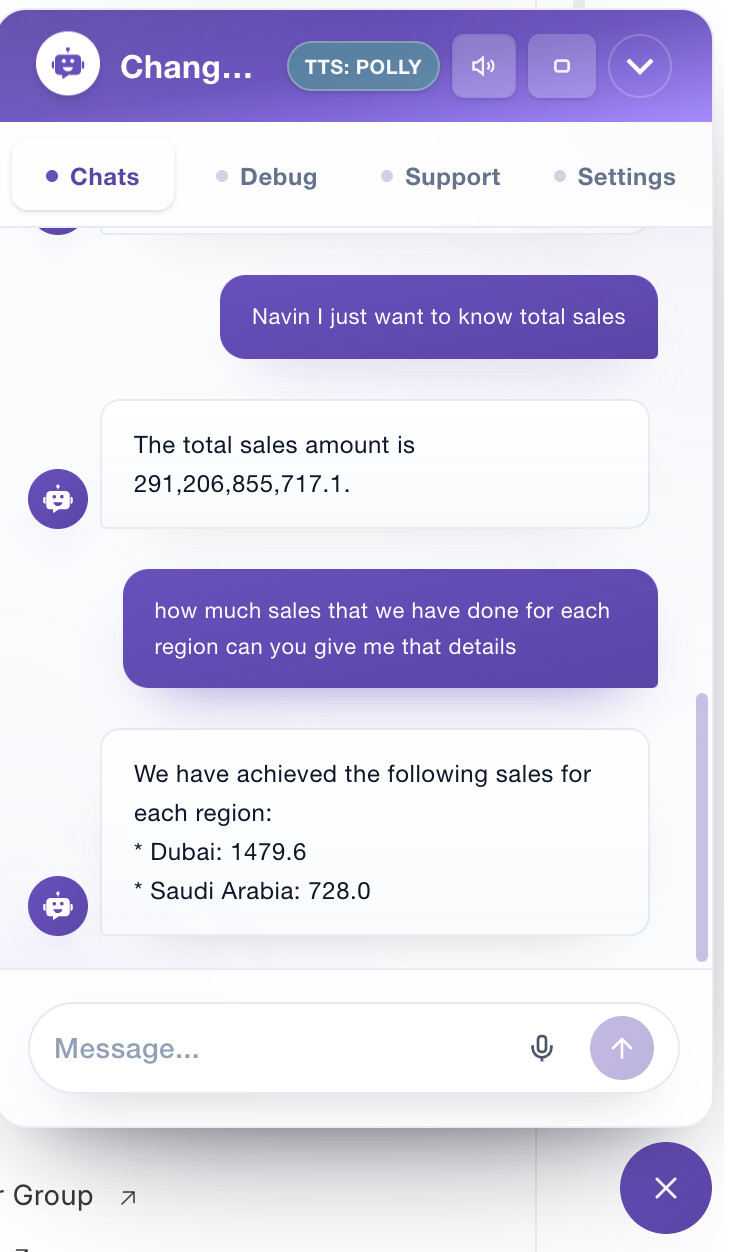The height and width of the screenshot is (1252, 746).
Task: Click the bot avatar beside the total sales reply
Action: (58, 498)
